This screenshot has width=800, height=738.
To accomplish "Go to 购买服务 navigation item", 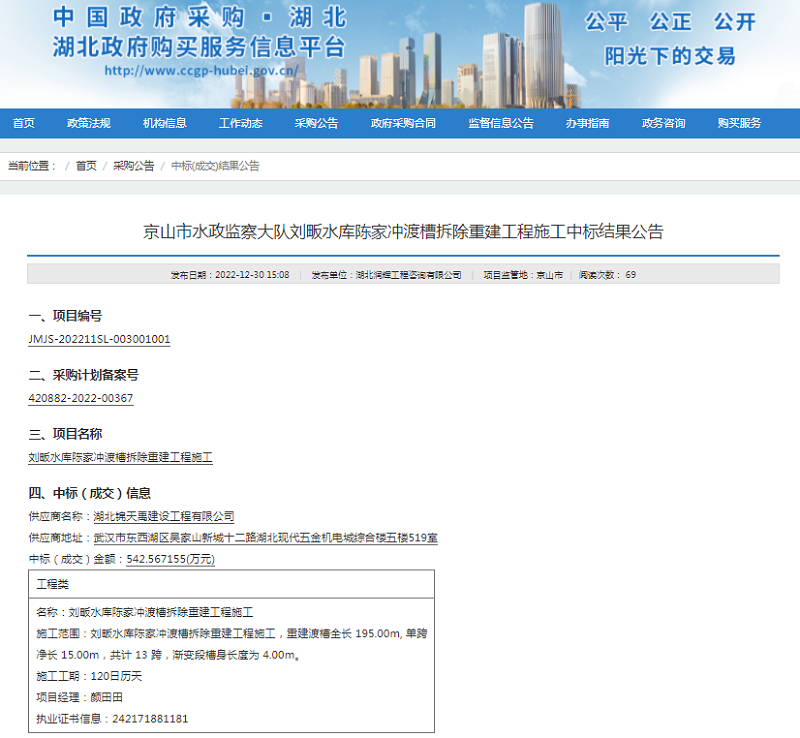I will pos(739,123).
